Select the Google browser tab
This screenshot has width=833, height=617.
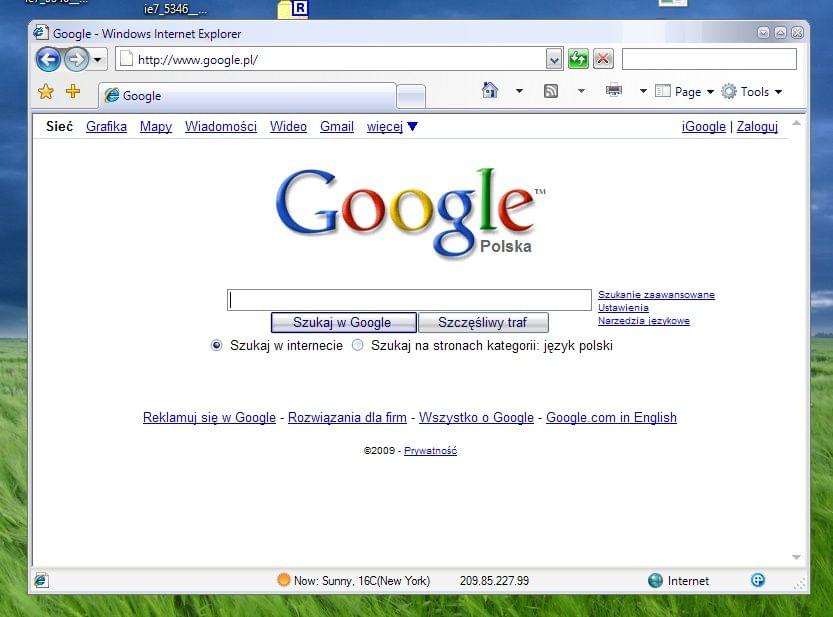pos(248,96)
